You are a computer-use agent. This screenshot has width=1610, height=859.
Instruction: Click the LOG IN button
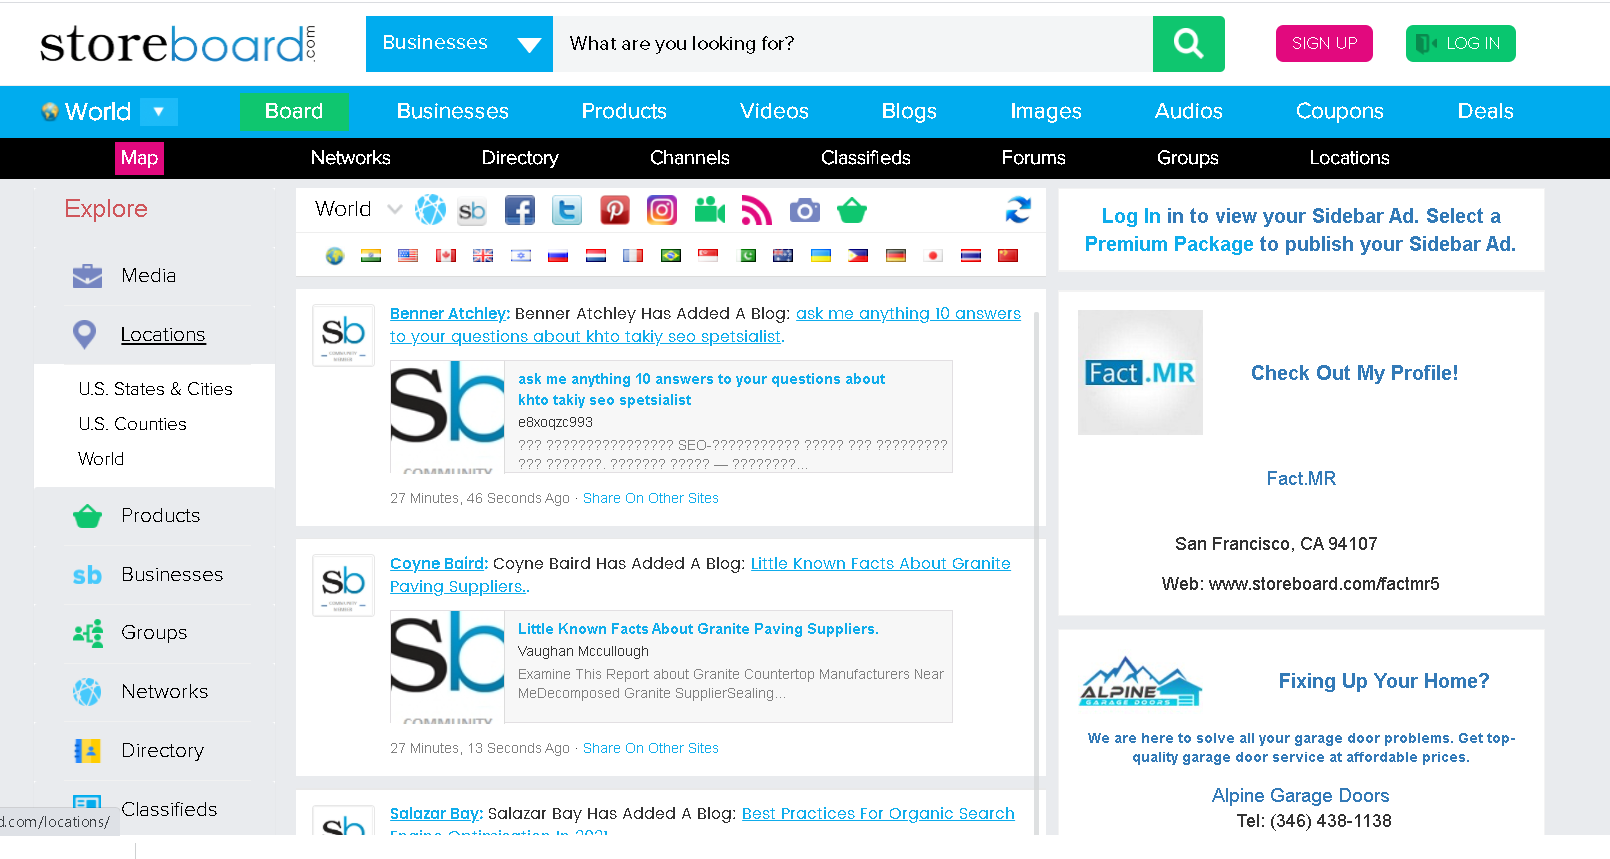tap(1460, 43)
